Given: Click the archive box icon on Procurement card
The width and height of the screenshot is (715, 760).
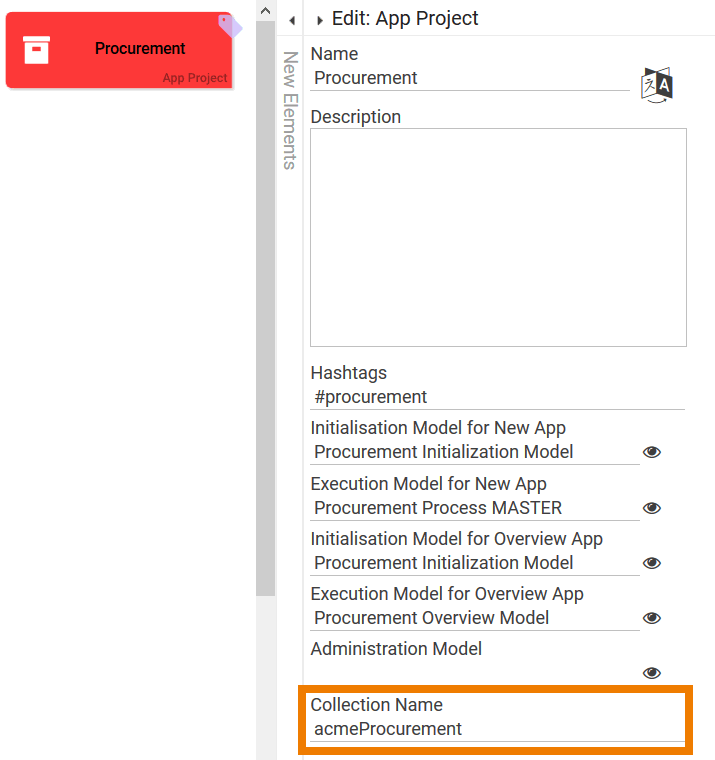Looking at the screenshot, I should click(x=37, y=50).
